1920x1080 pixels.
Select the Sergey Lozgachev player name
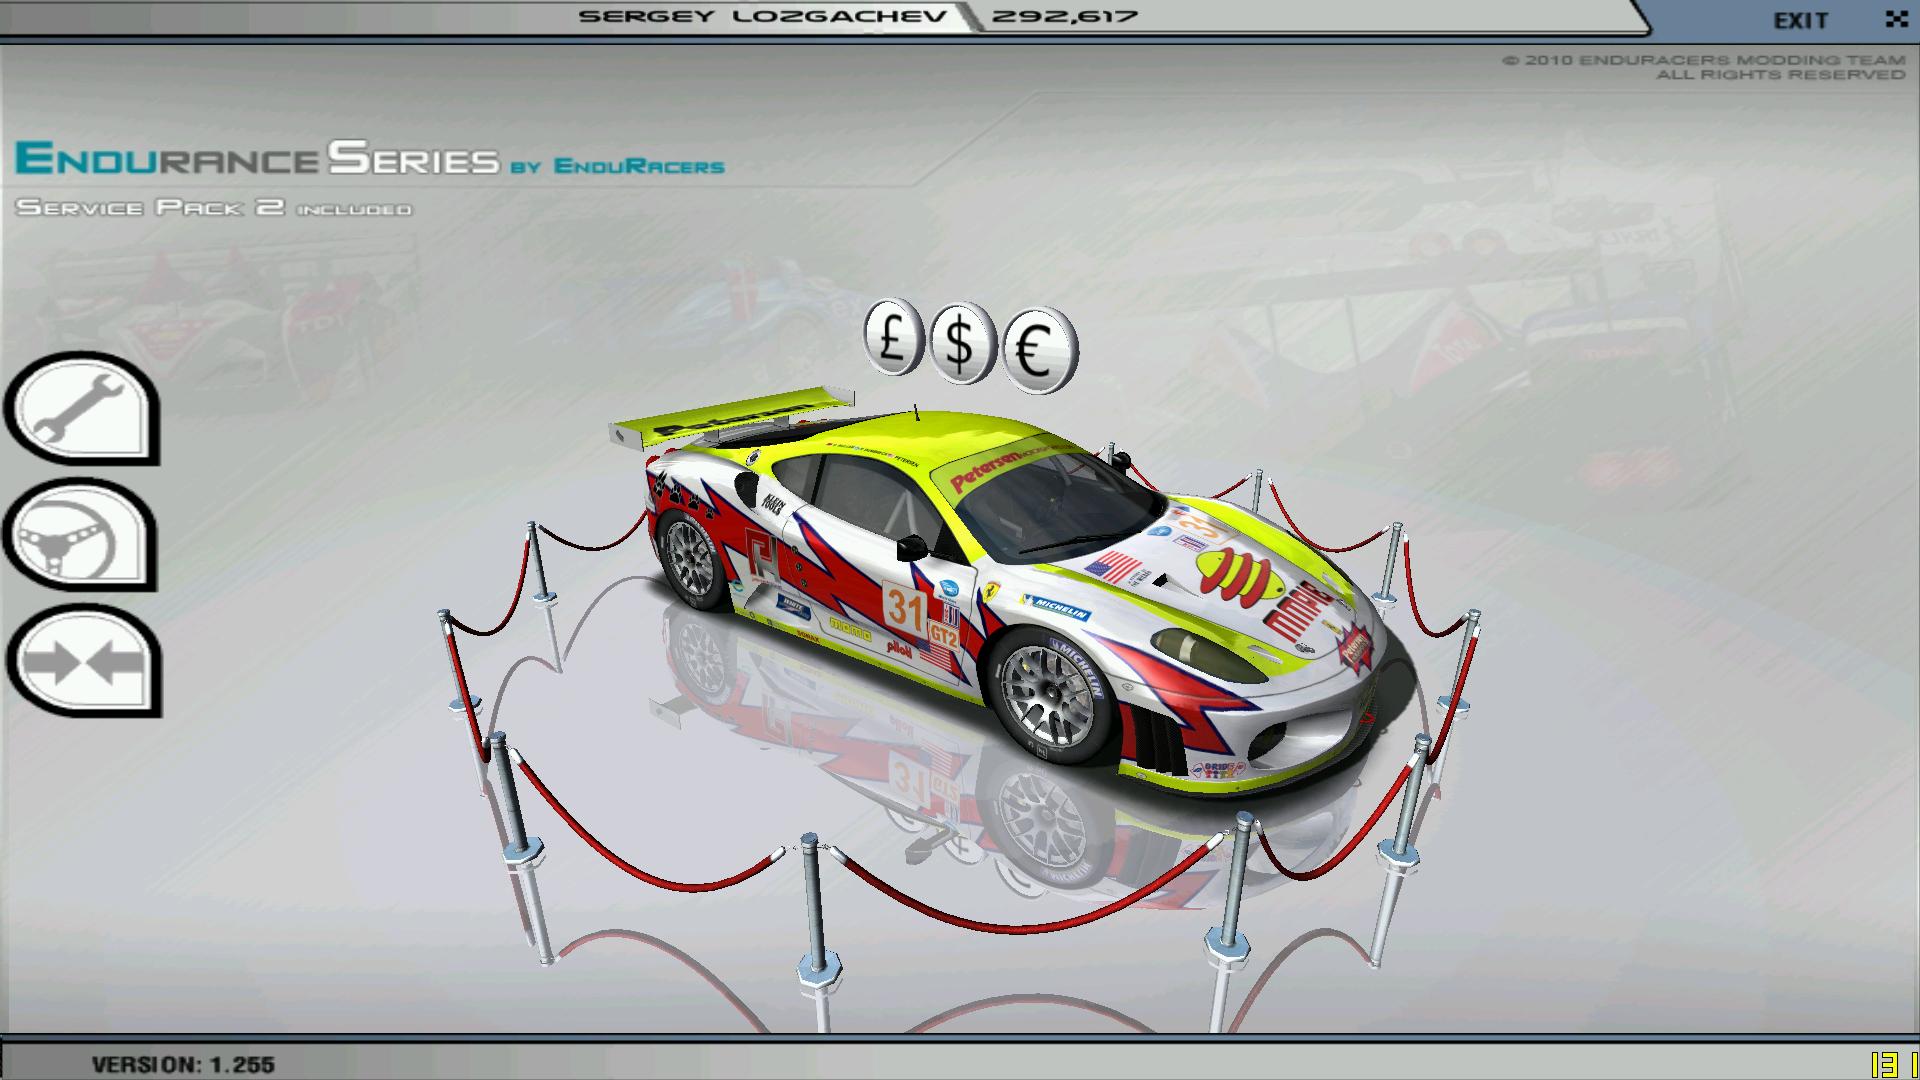763,16
